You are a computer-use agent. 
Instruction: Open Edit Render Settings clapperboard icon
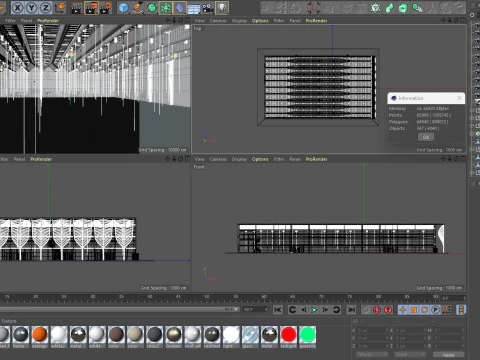click(x=106, y=8)
